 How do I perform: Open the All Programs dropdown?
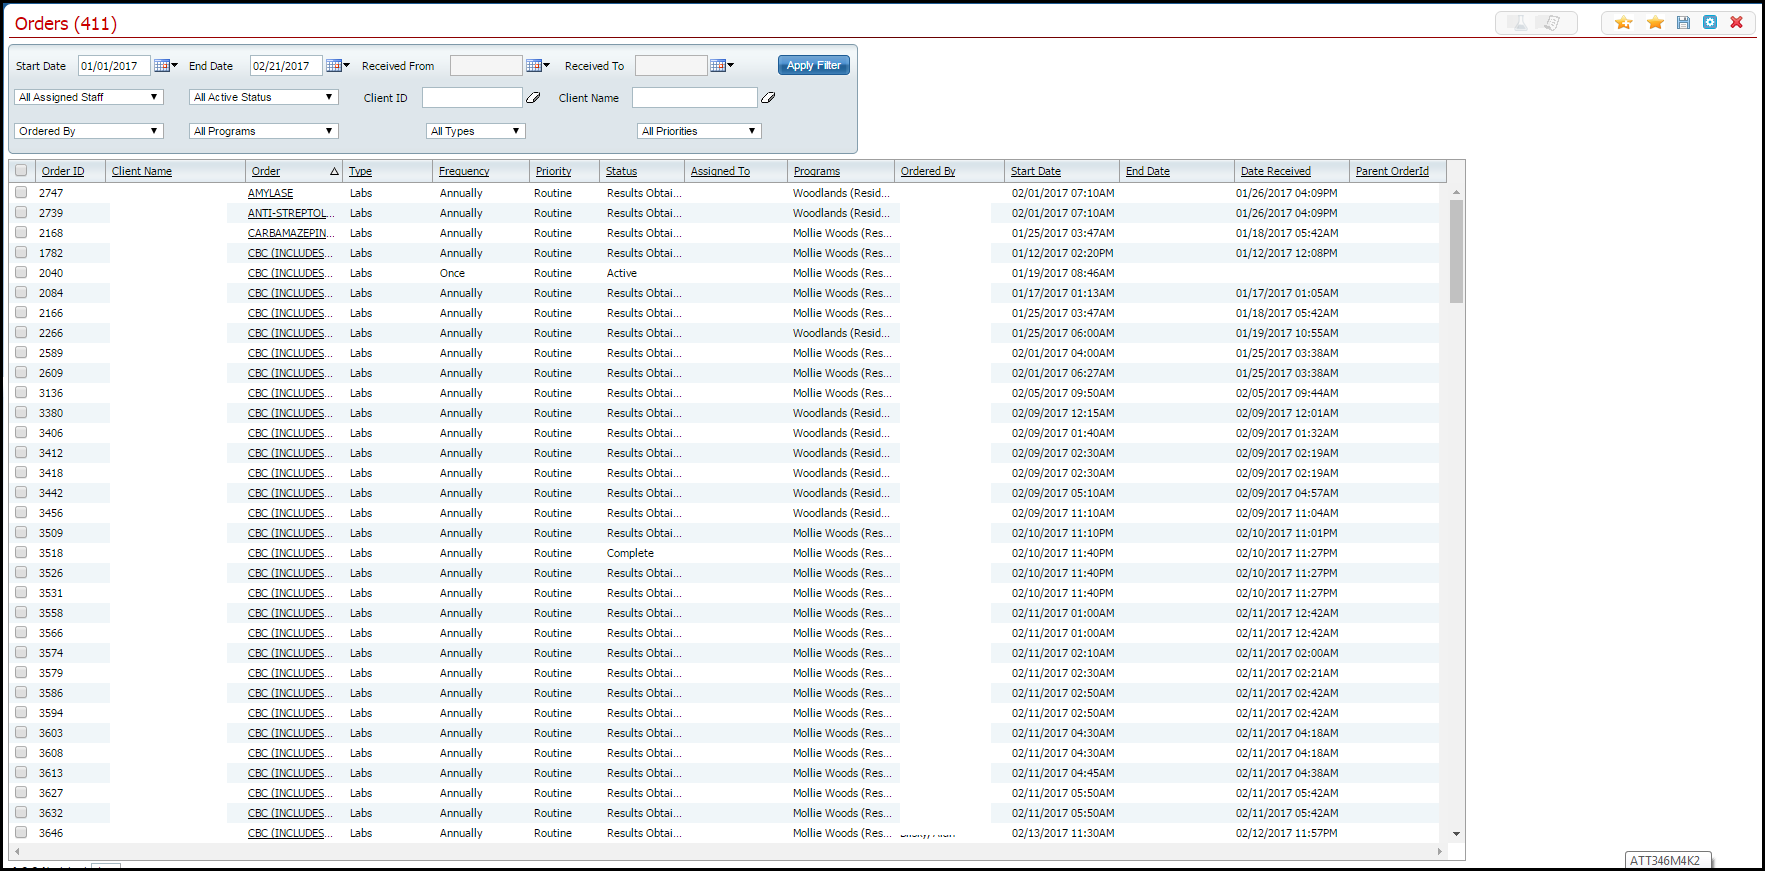[x=263, y=131]
